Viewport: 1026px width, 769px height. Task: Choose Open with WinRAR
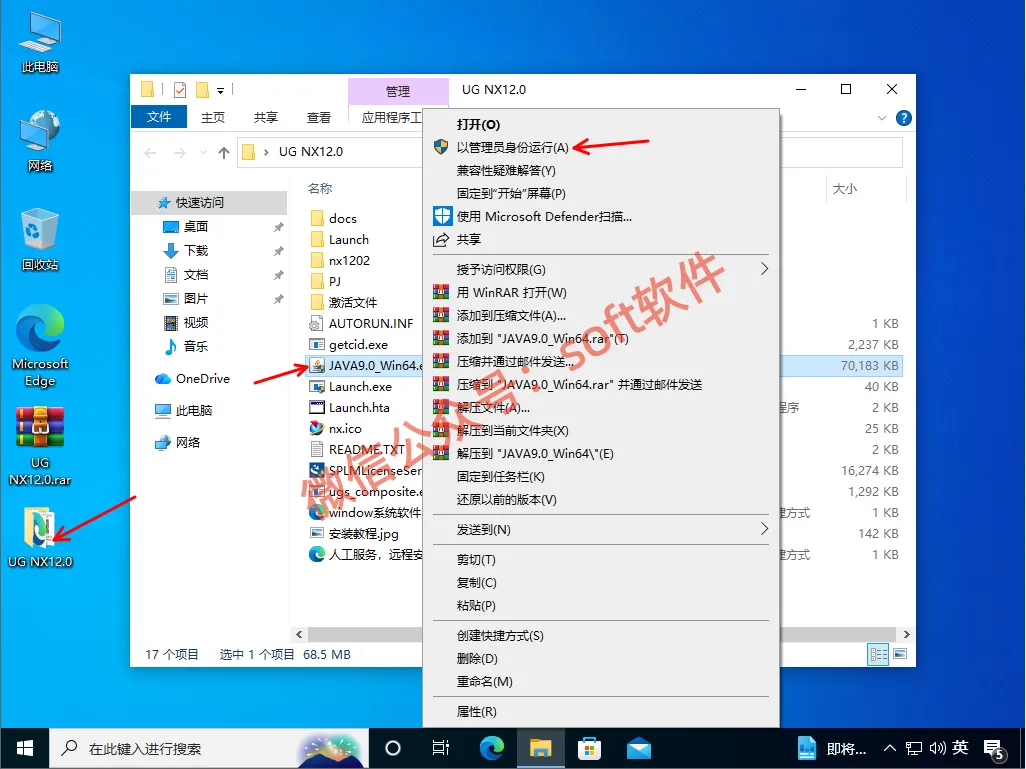[x=601, y=292]
